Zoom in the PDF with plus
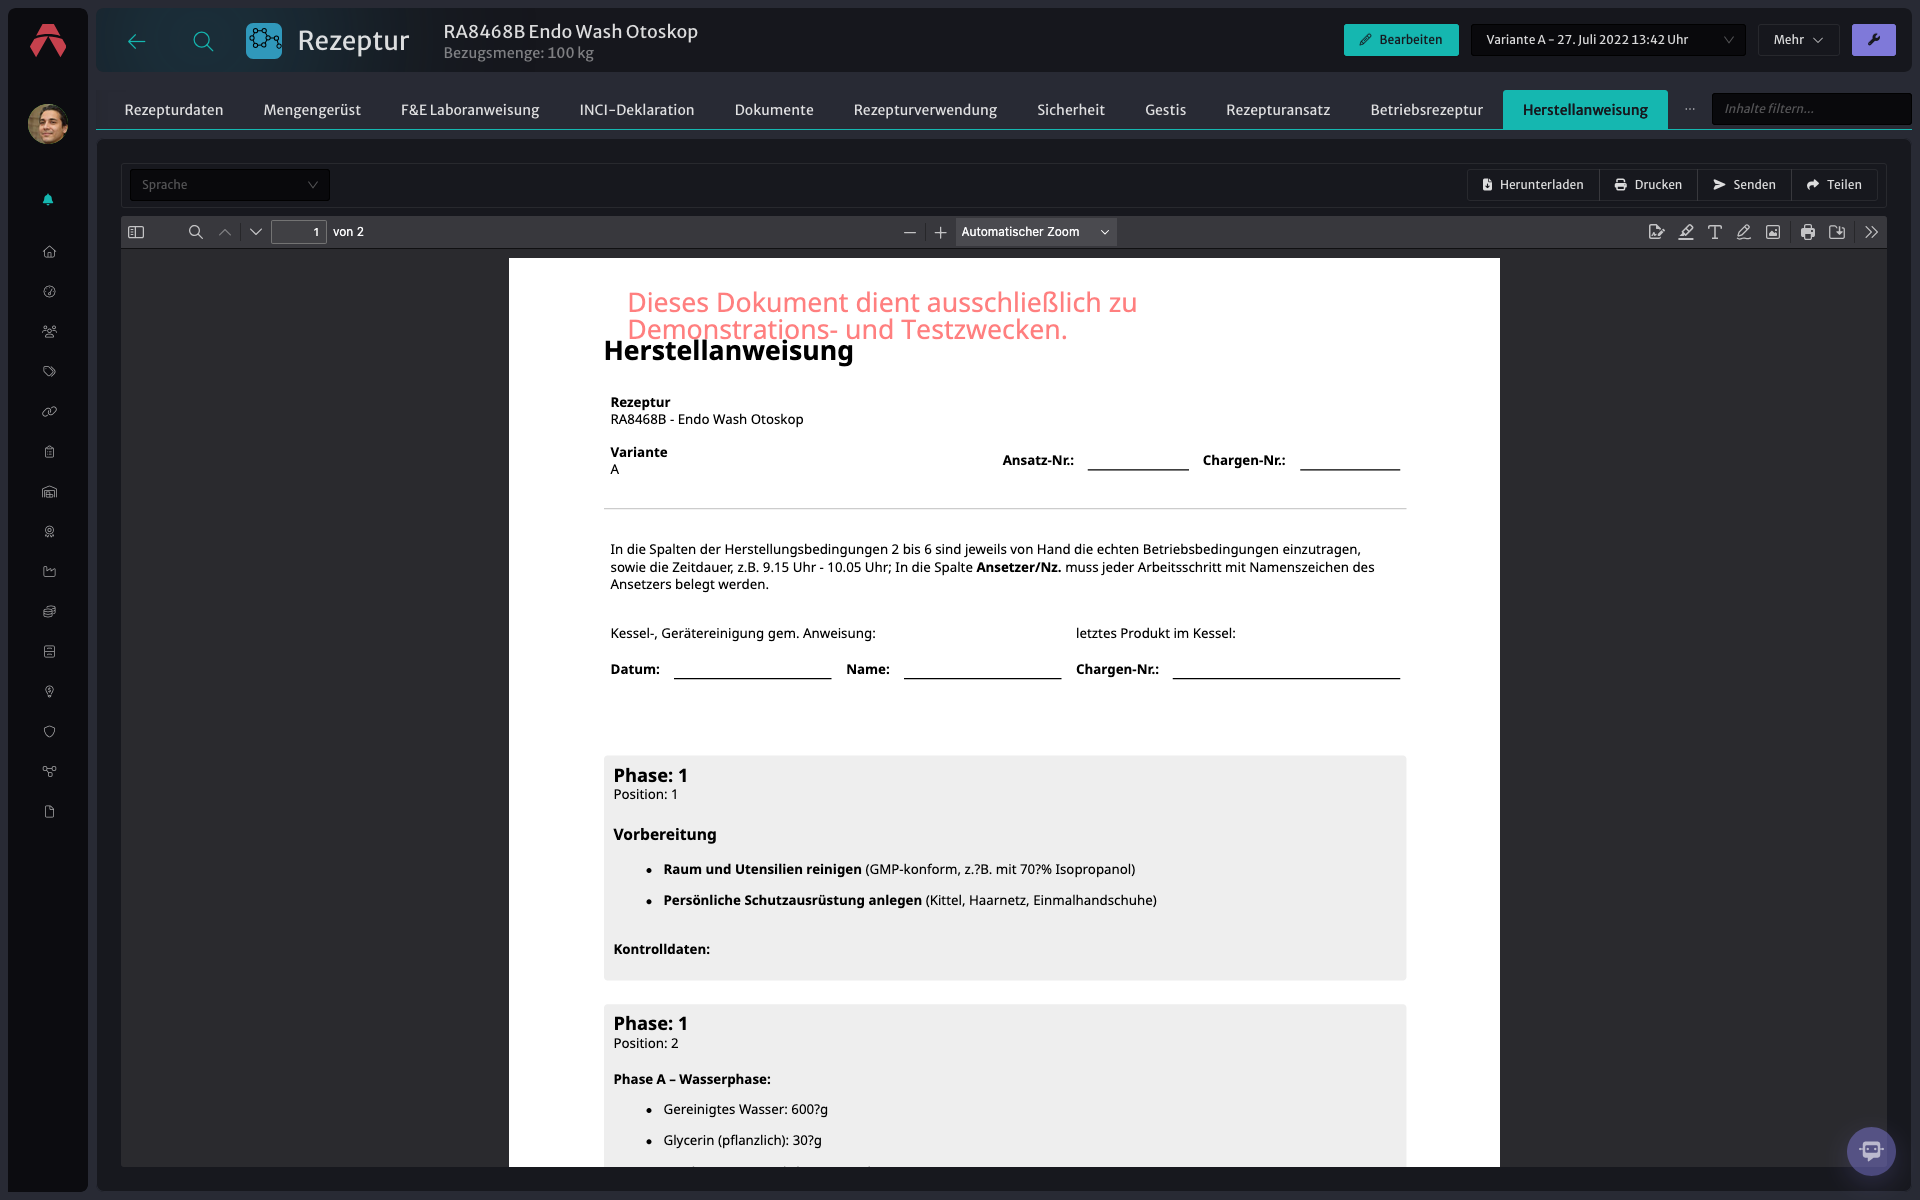 click(941, 232)
